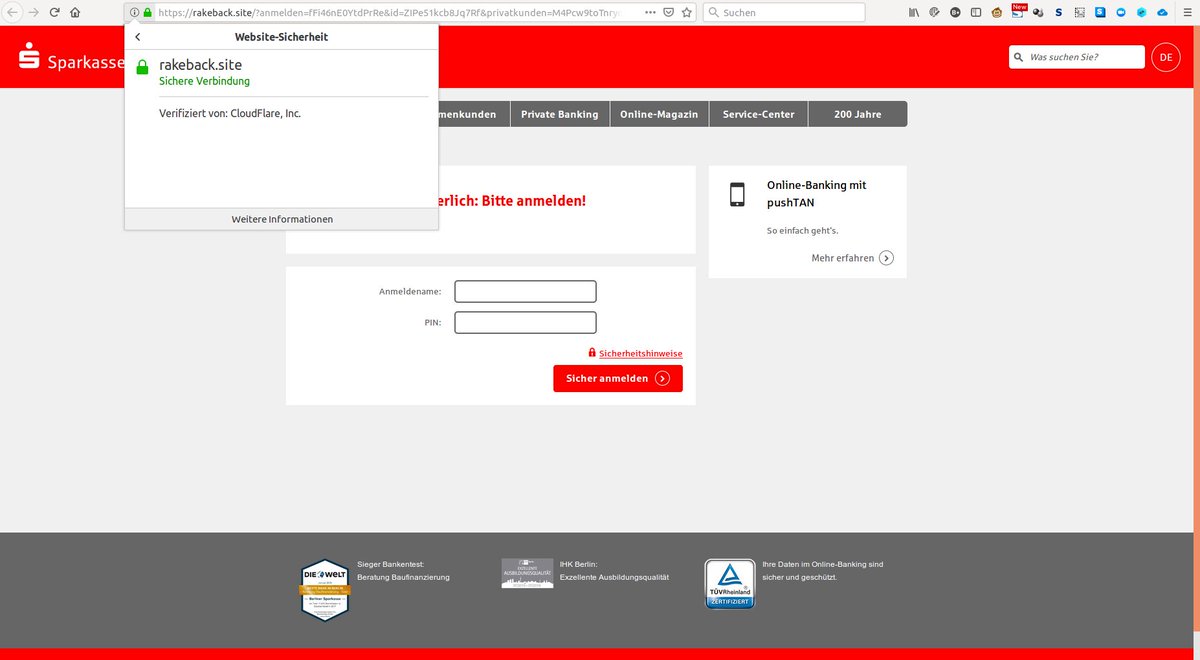
Task: Click the TÜV Rheinland certified badge
Action: tap(730, 584)
